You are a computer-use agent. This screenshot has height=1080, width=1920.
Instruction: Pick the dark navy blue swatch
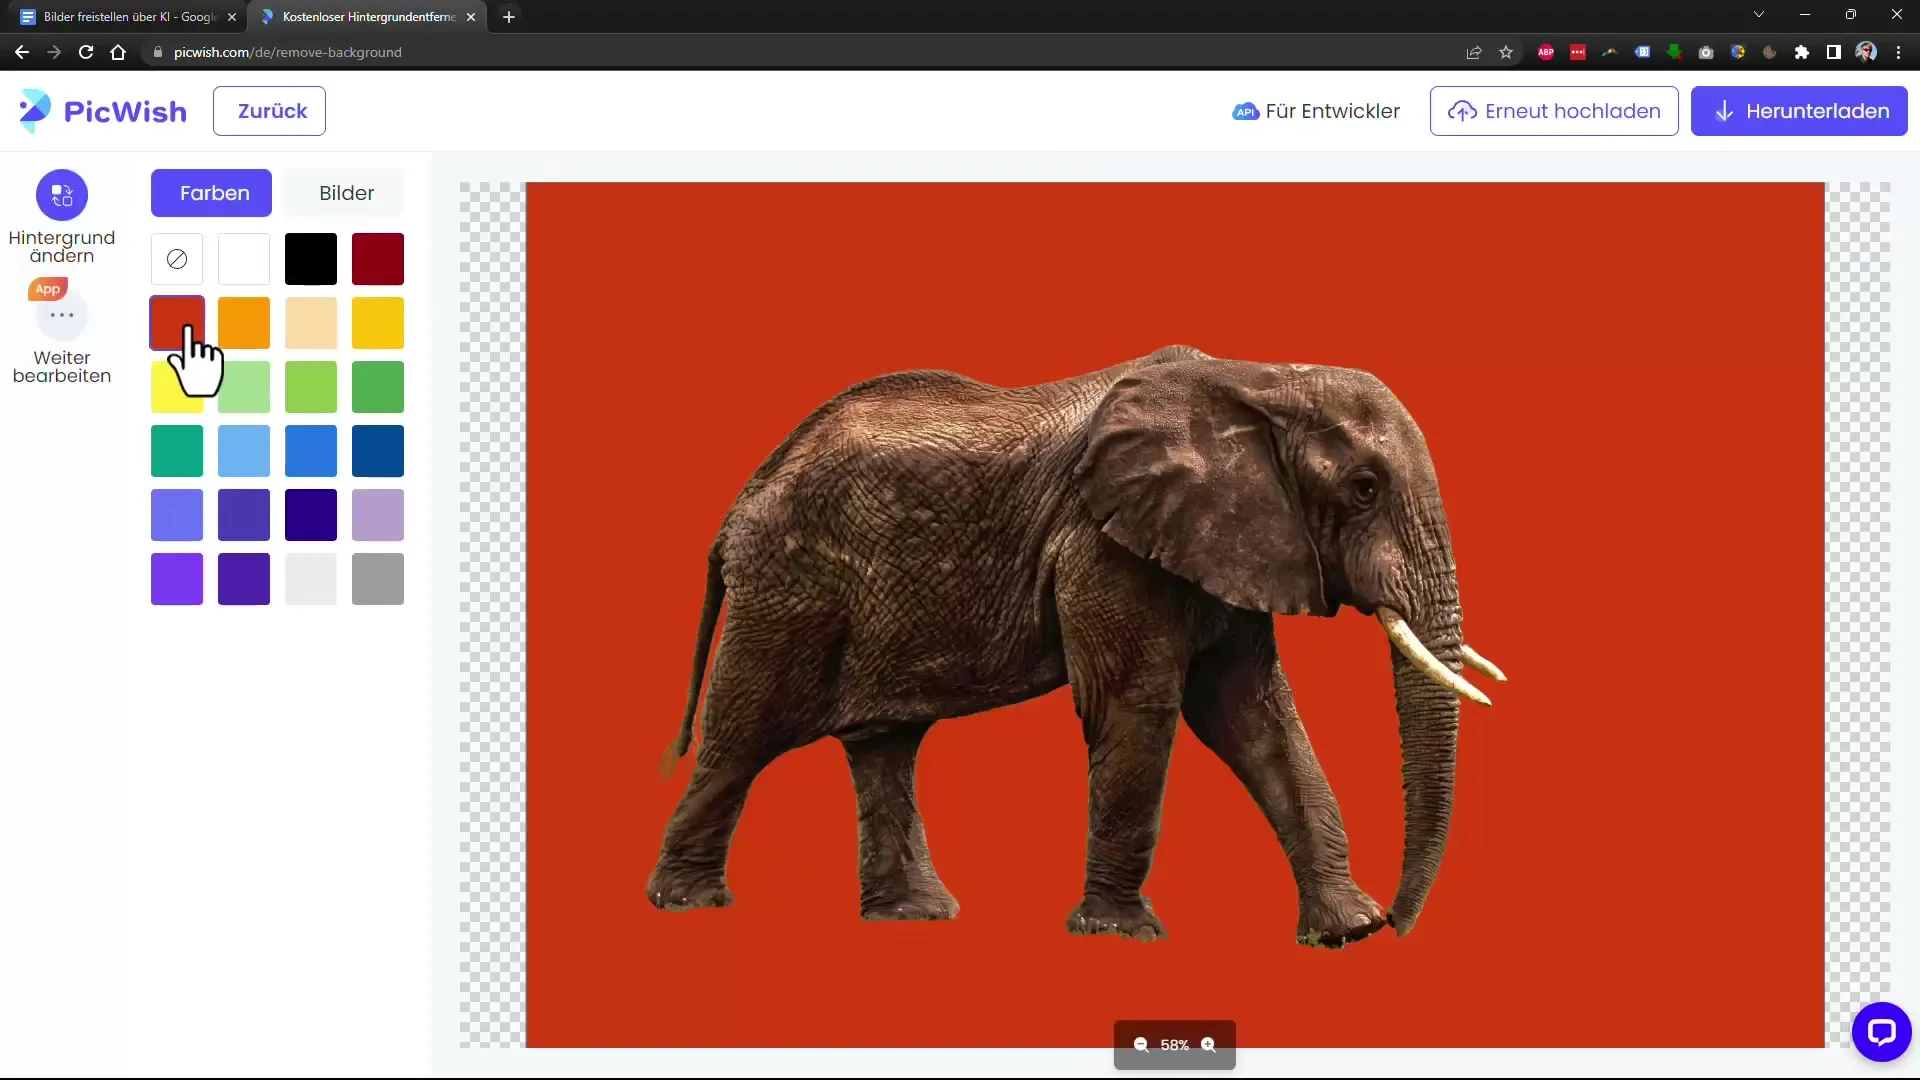[x=378, y=451]
